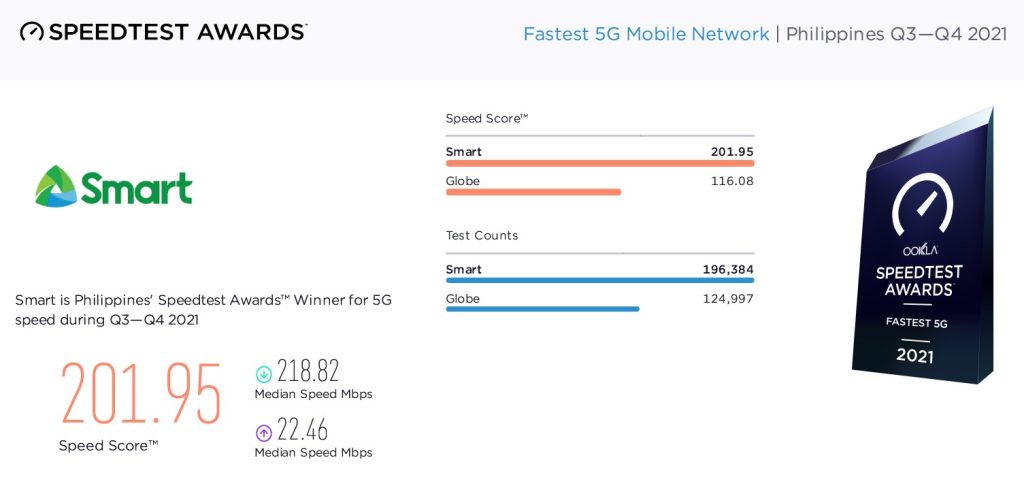Click Globe's orange Speed Score bar
1024x479 pixels.
pos(533,192)
